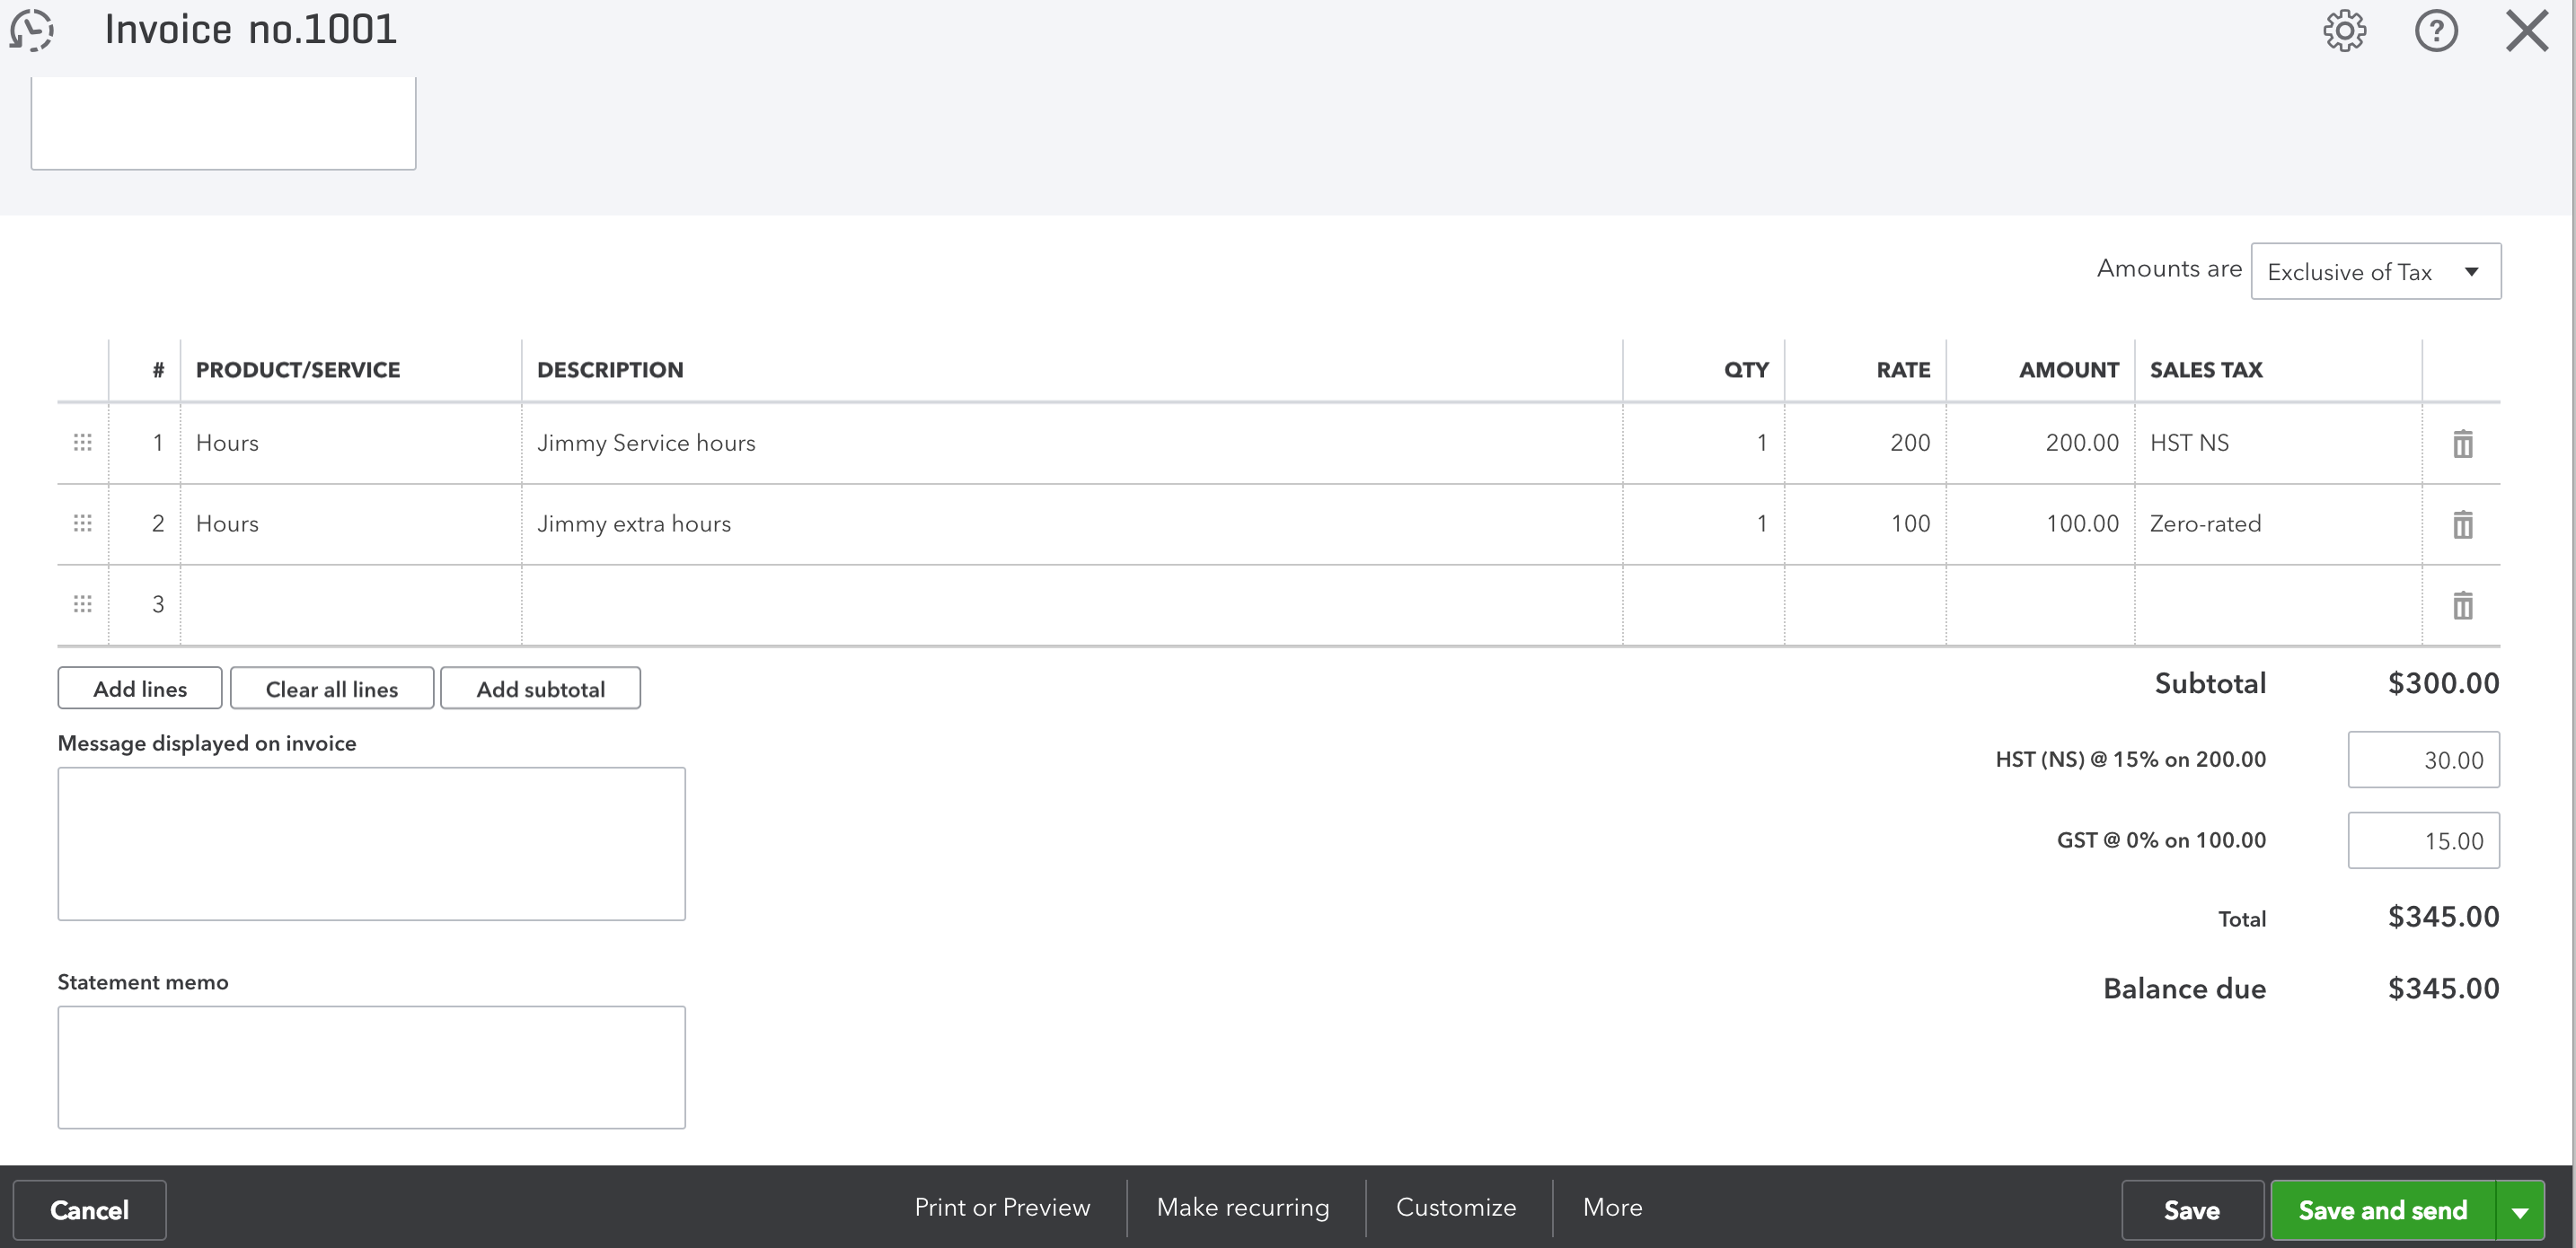
Task: Select Customize in the bottom bar
Action: [1455, 1207]
